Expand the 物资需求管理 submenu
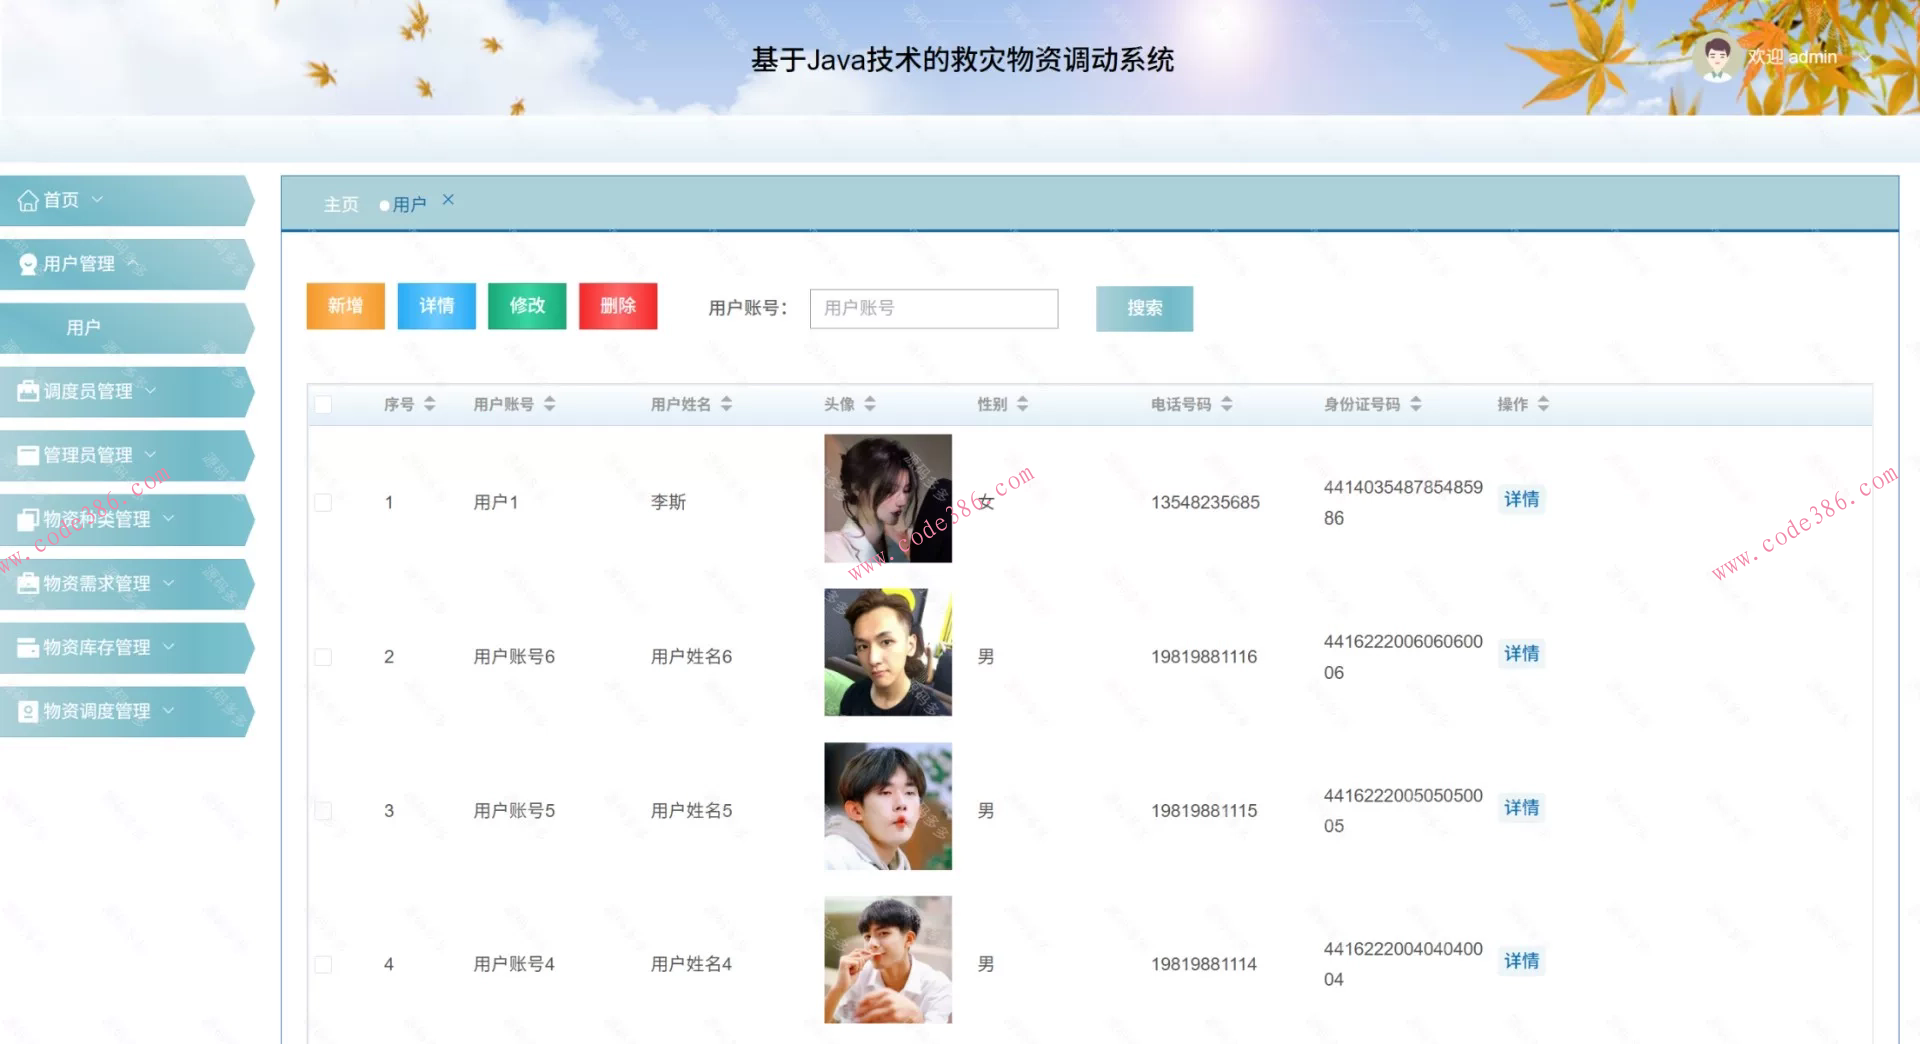1920x1044 pixels. pyautogui.click(x=170, y=583)
